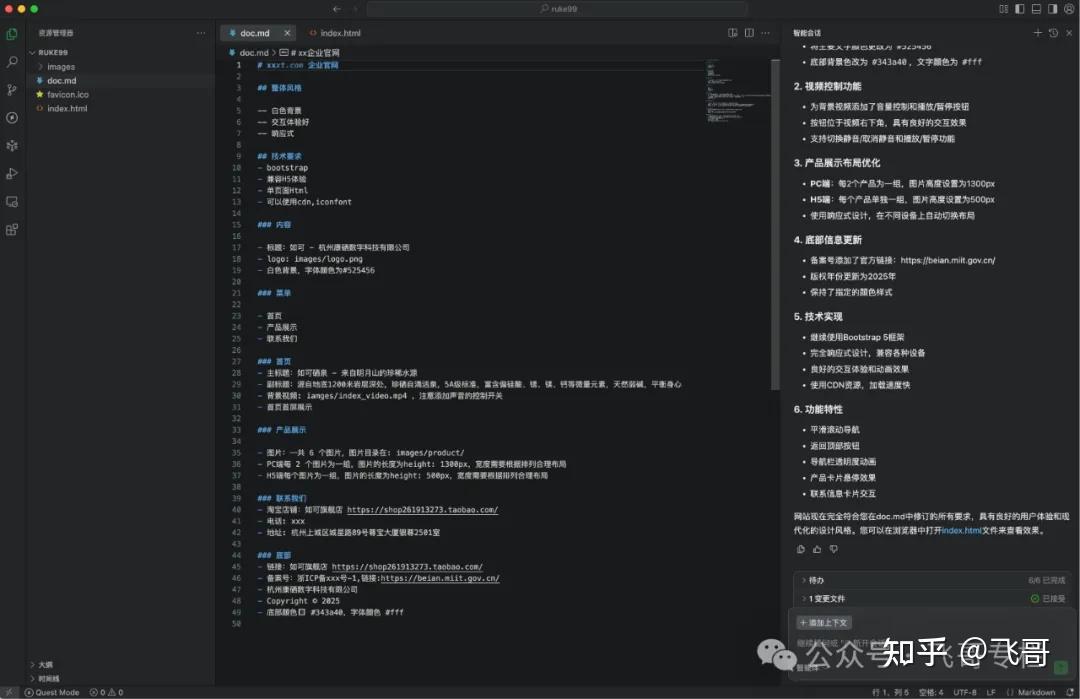Image resolution: width=1080 pixels, height=699 pixels.
Task: Click 行 1, 列 5 cursor position
Action: click(x=891, y=692)
